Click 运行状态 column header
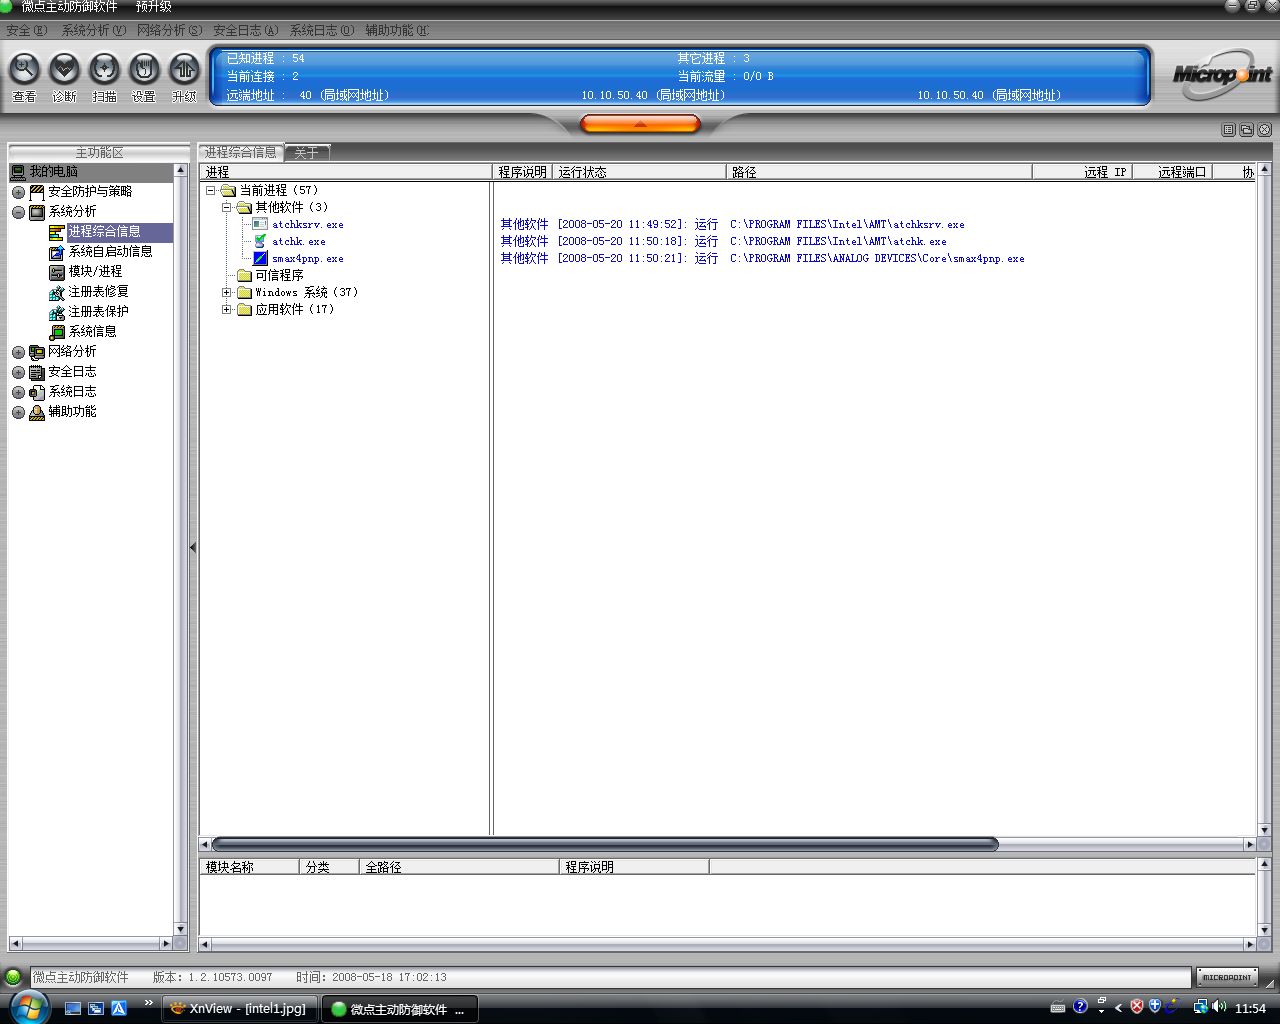 pyautogui.click(x=639, y=172)
